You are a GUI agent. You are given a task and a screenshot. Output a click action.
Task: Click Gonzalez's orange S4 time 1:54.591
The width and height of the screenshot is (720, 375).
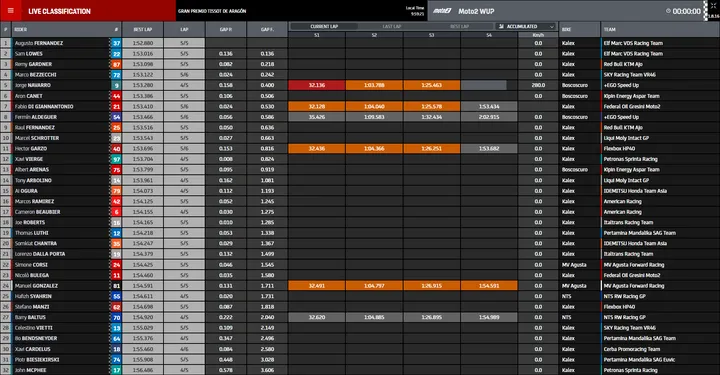[489, 286]
